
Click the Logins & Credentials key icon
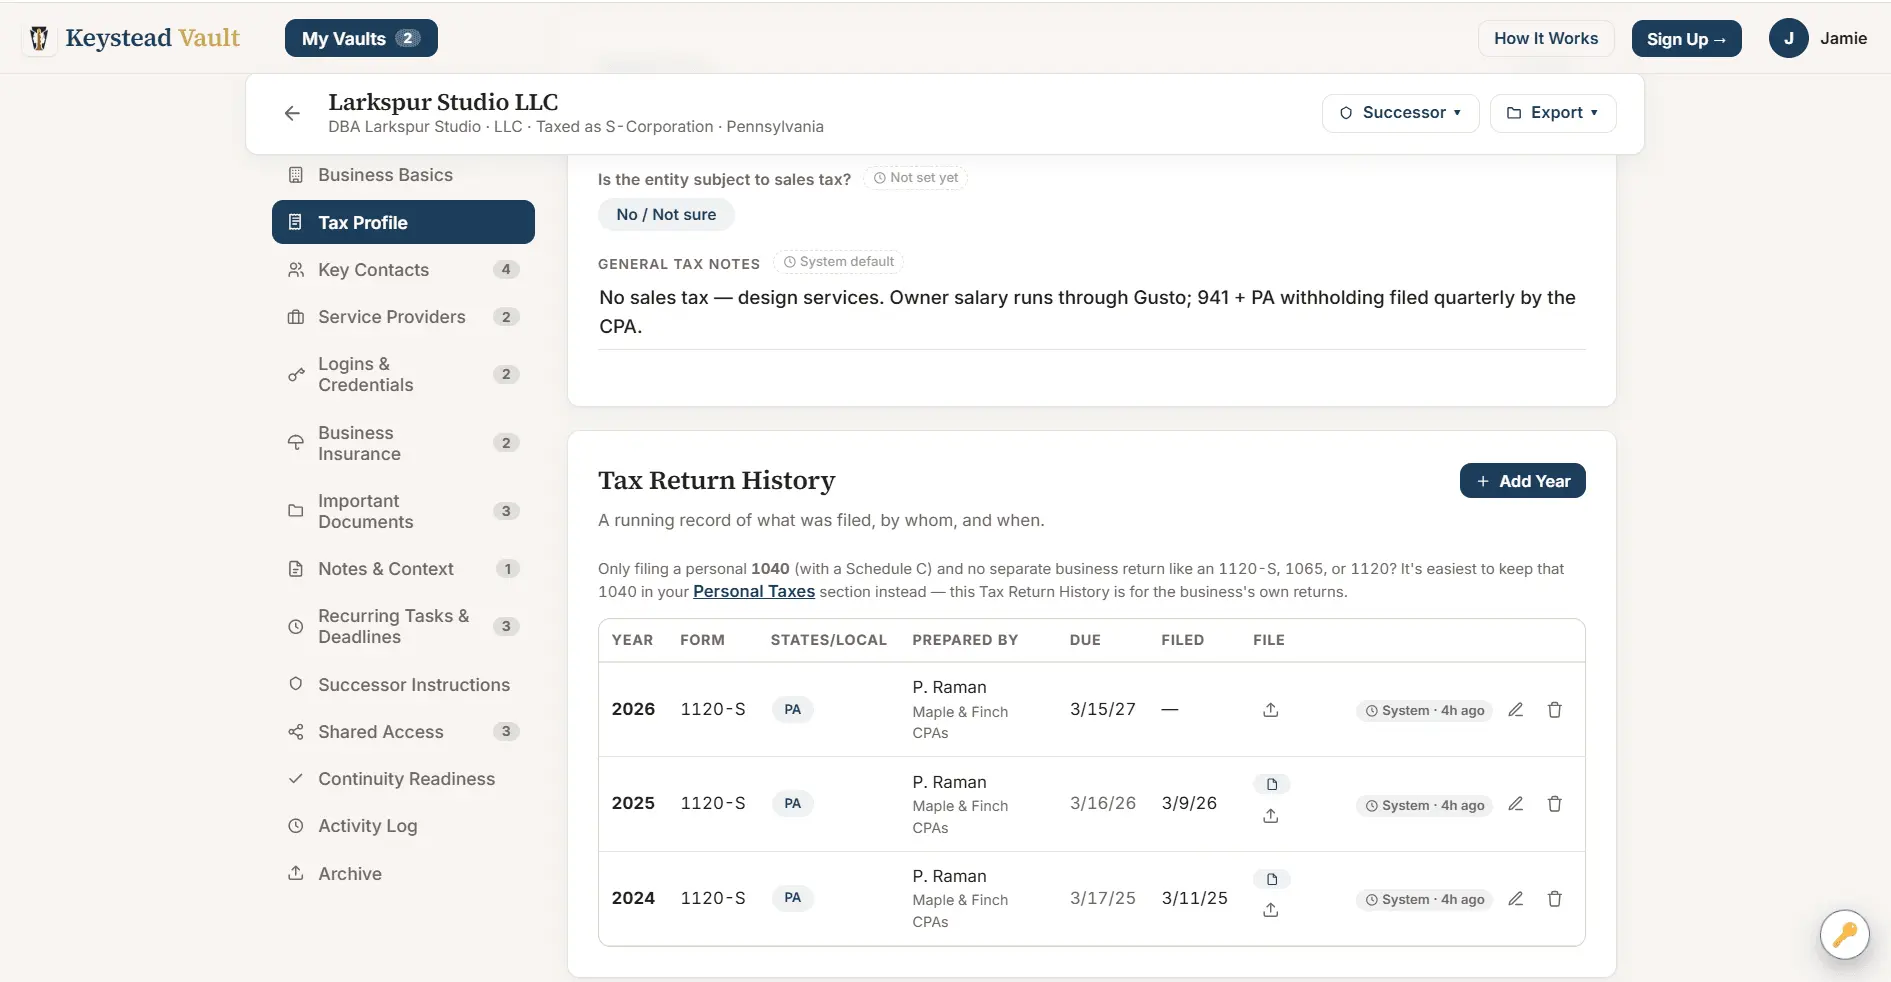click(296, 374)
